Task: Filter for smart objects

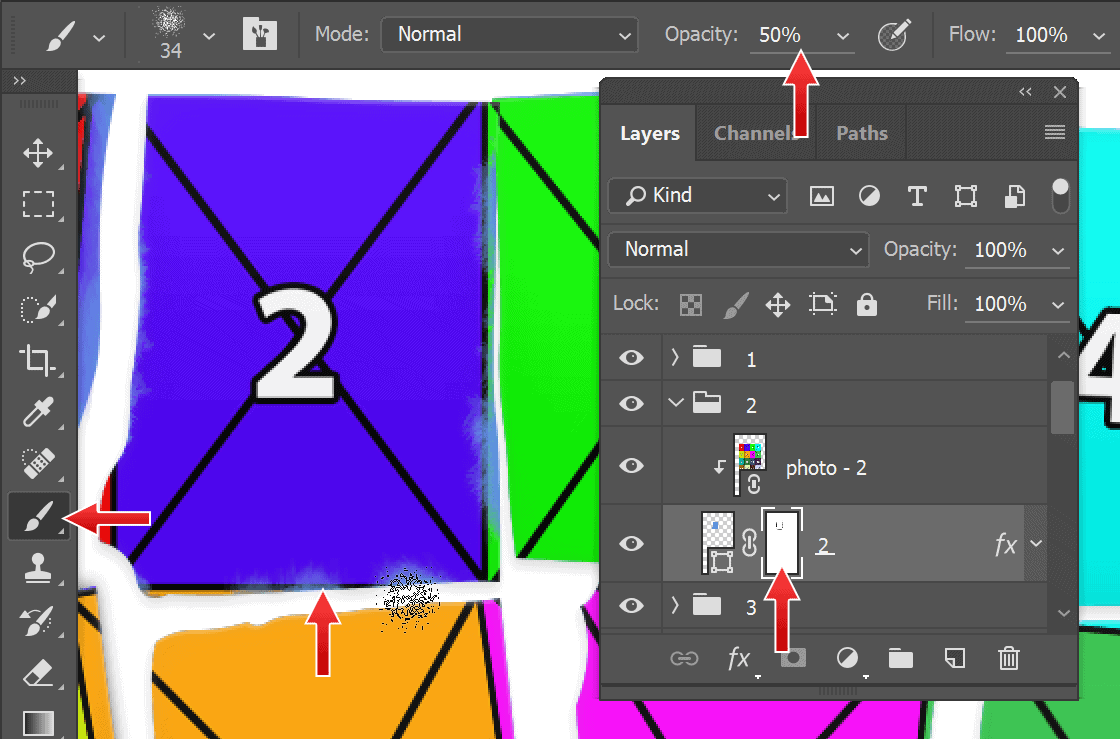Action: tap(1015, 196)
